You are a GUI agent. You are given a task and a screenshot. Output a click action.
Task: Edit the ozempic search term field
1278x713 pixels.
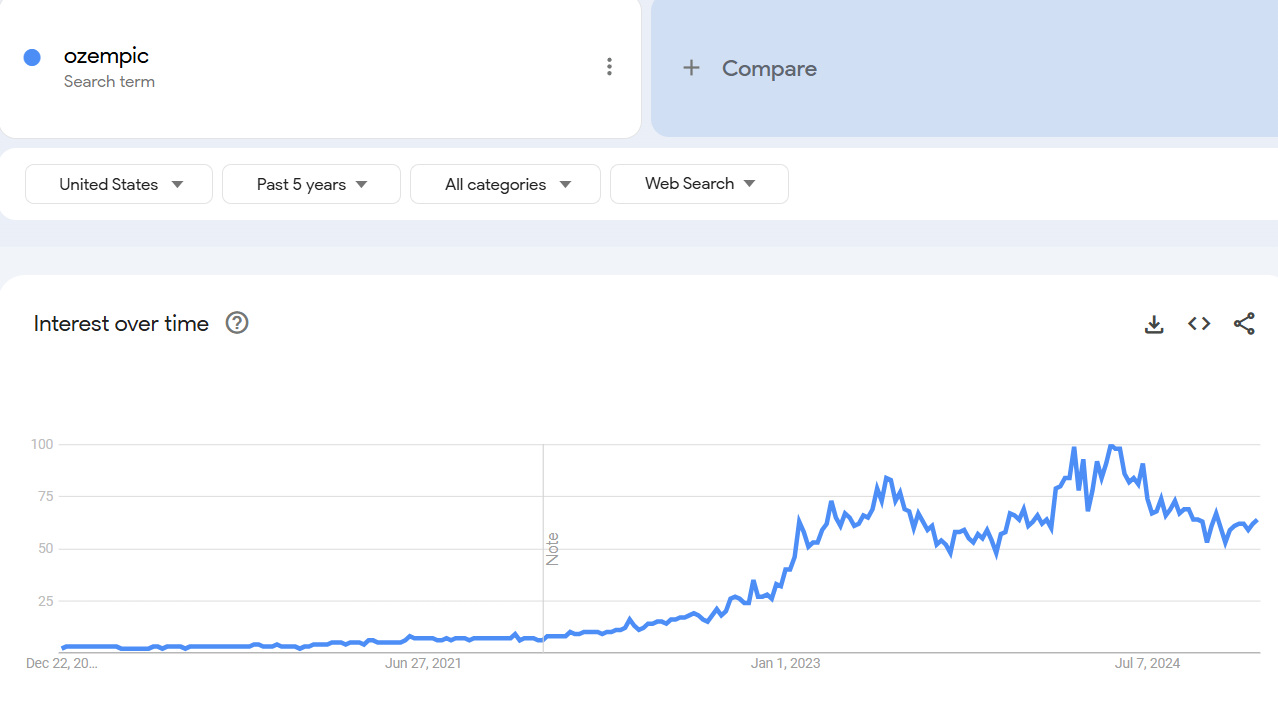(x=106, y=56)
